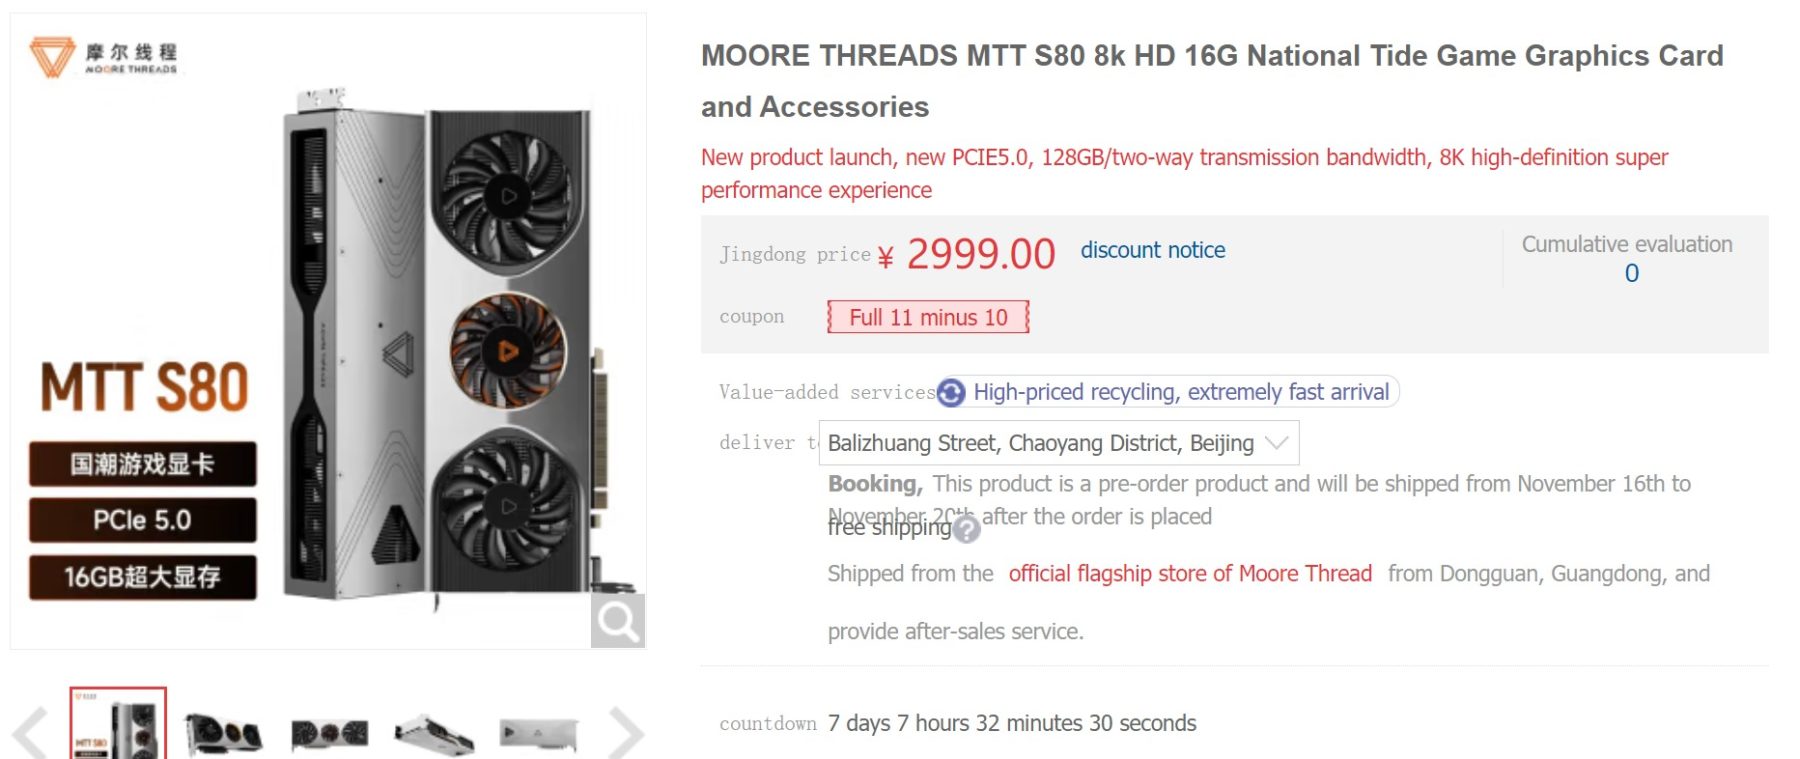Go to next thumbnails with right arrow
The width and height of the screenshot is (1800, 759).
(626, 733)
